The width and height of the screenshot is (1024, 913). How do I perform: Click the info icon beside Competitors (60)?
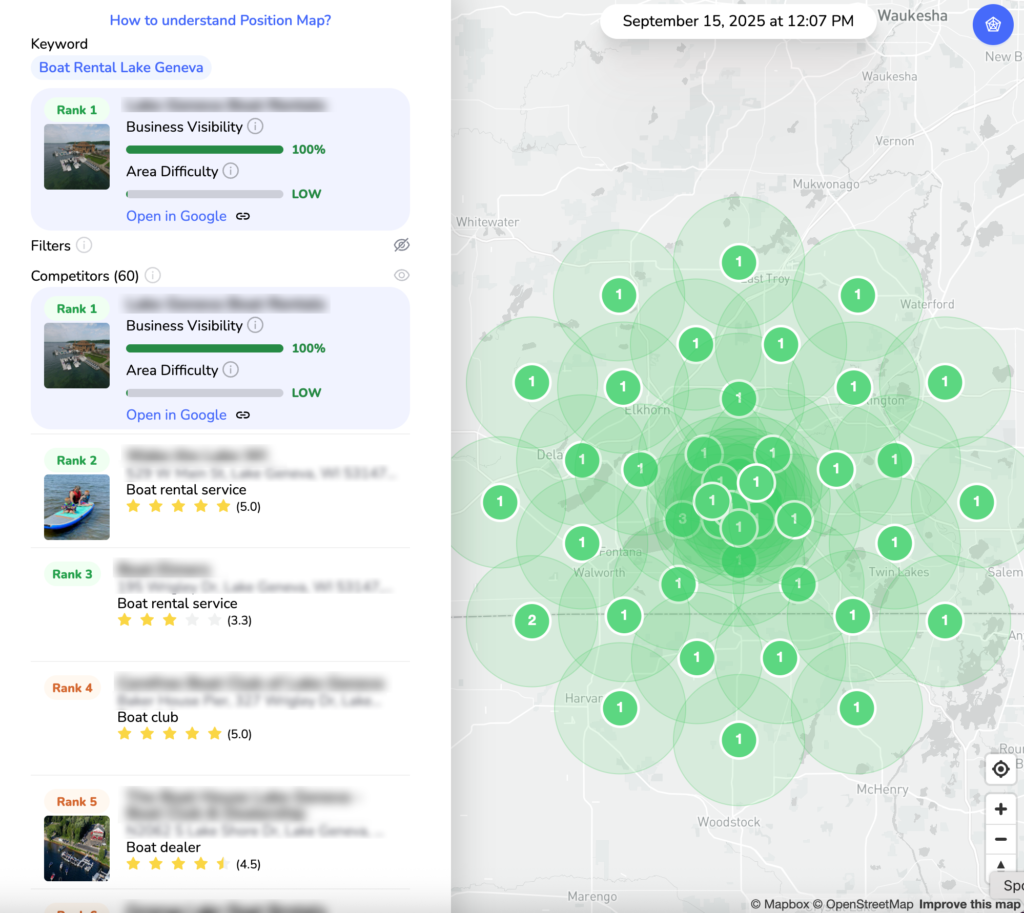coord(153,275)
